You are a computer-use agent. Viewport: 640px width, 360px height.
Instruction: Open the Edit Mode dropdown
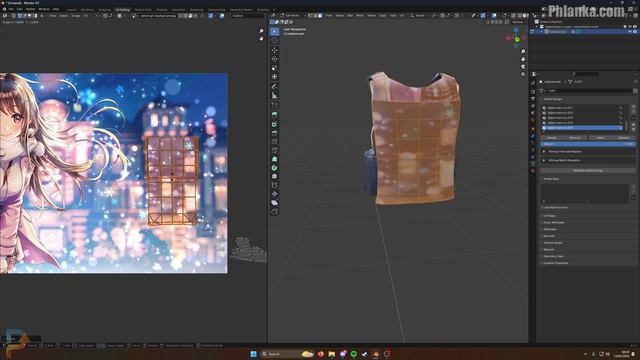293,16
